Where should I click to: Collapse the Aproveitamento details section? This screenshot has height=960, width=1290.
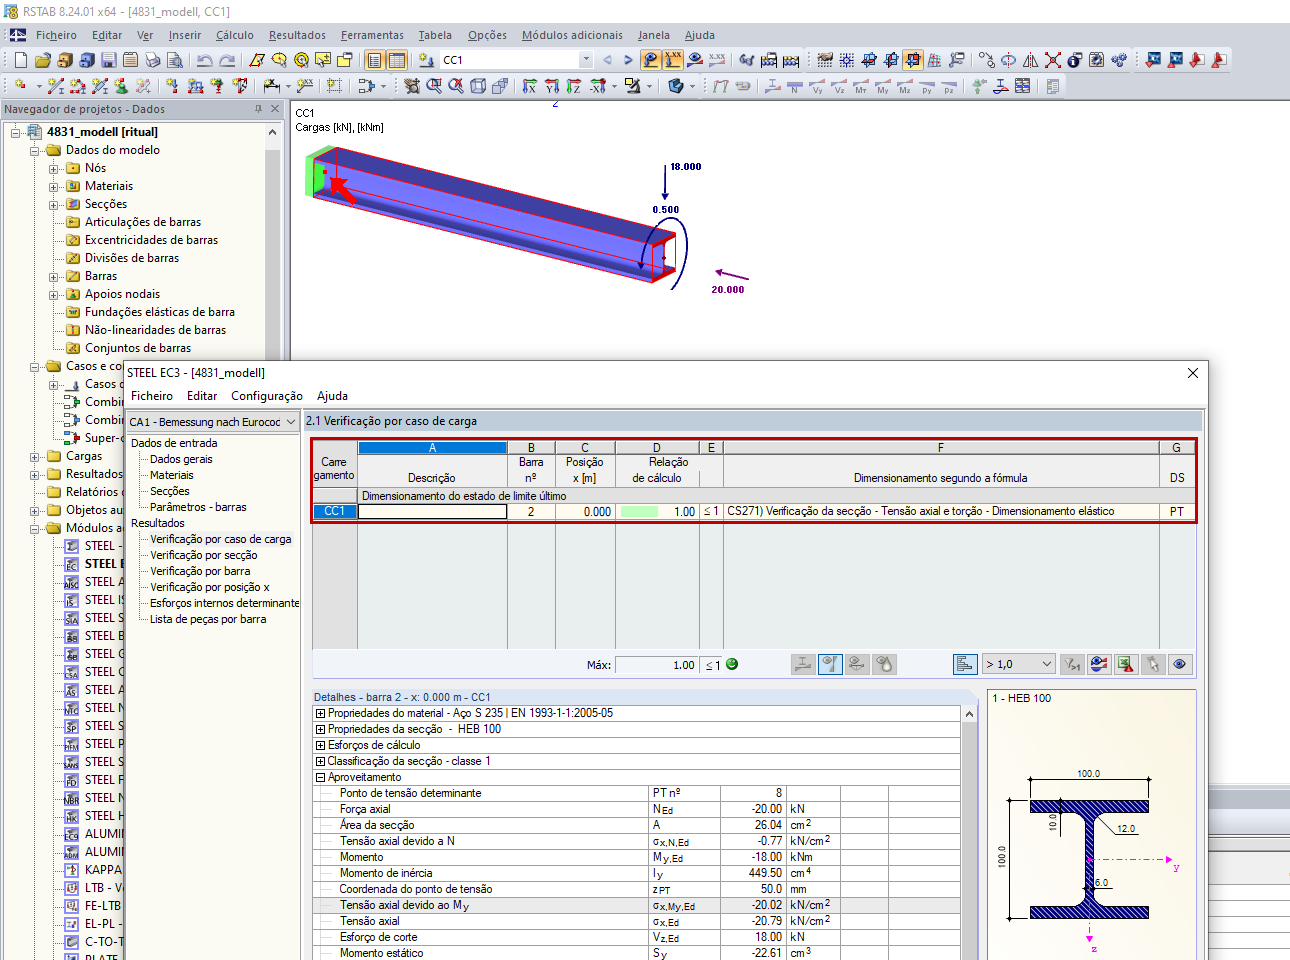tap(320, 777)
